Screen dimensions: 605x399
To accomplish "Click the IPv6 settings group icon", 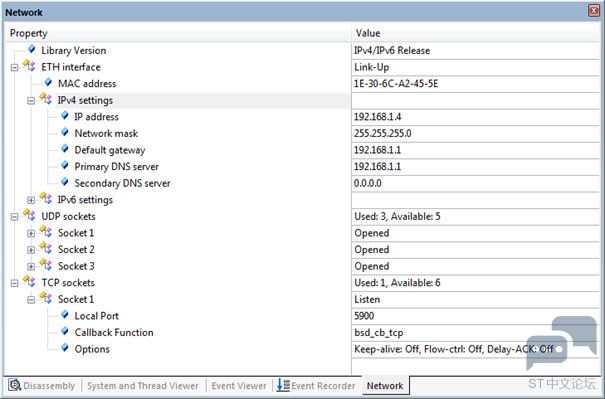I will [x=46, y=198].
